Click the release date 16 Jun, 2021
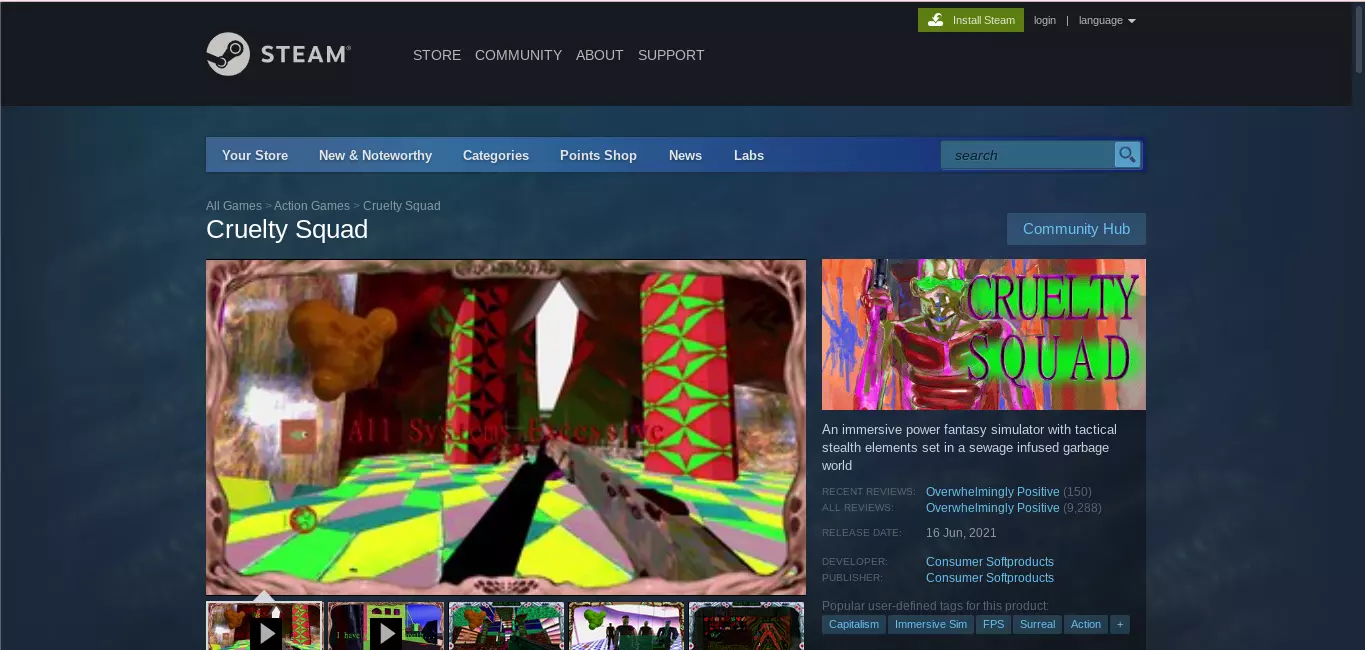Screen dimensions: 1365x650 [x=961, y=533]
